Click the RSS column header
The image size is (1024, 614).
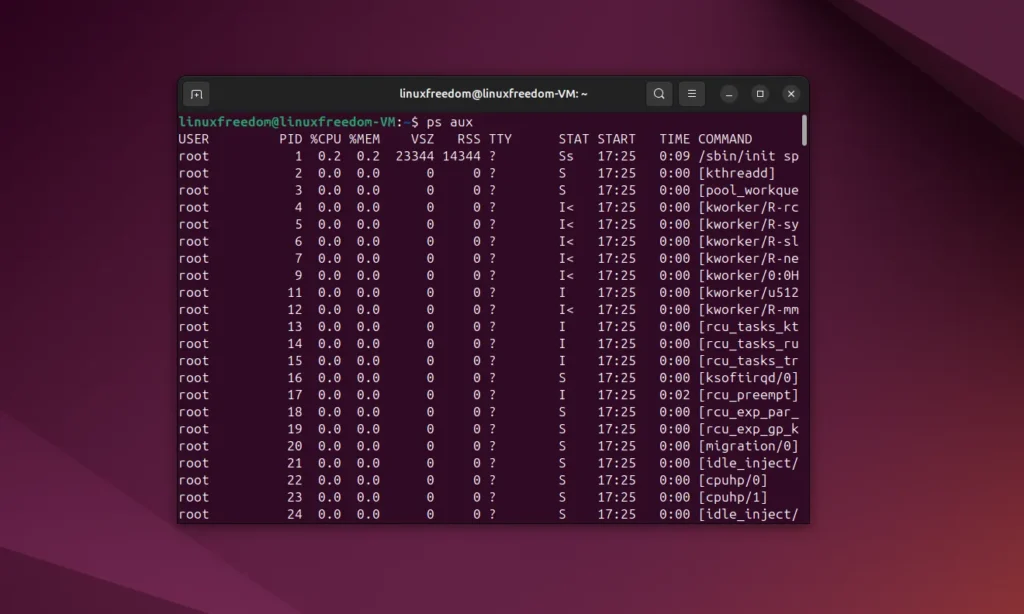(x=468, y=139)
